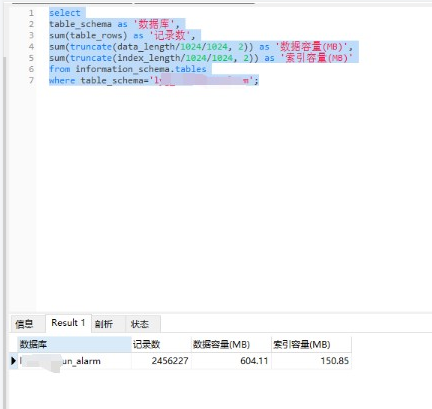The height and width of the screenshot is (409, 432).
Task: Click the 数据库 column header
Action: tap(74, 344)
